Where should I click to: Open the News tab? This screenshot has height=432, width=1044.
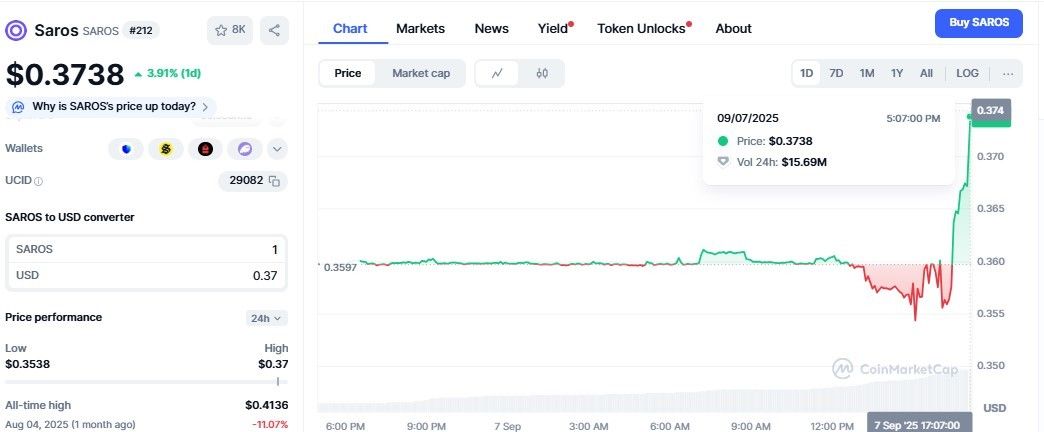tap(491, 29)
